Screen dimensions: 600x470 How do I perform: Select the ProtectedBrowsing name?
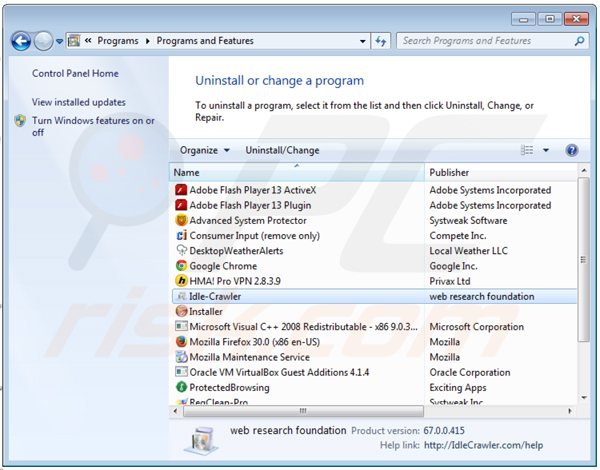click(229, 387)
